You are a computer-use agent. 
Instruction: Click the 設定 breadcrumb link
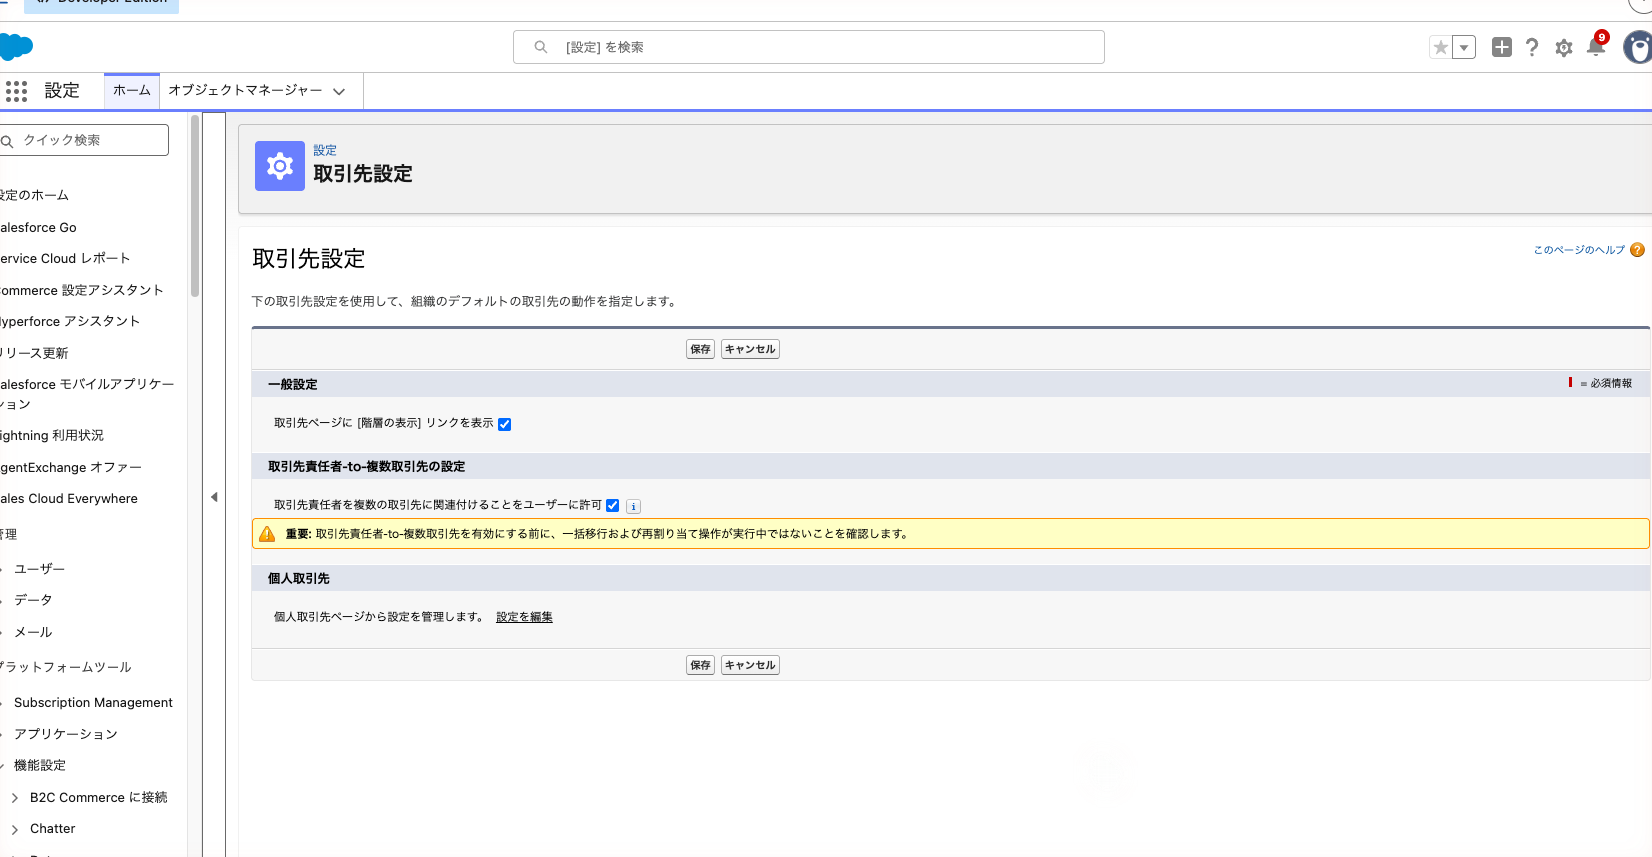[325, 150]
